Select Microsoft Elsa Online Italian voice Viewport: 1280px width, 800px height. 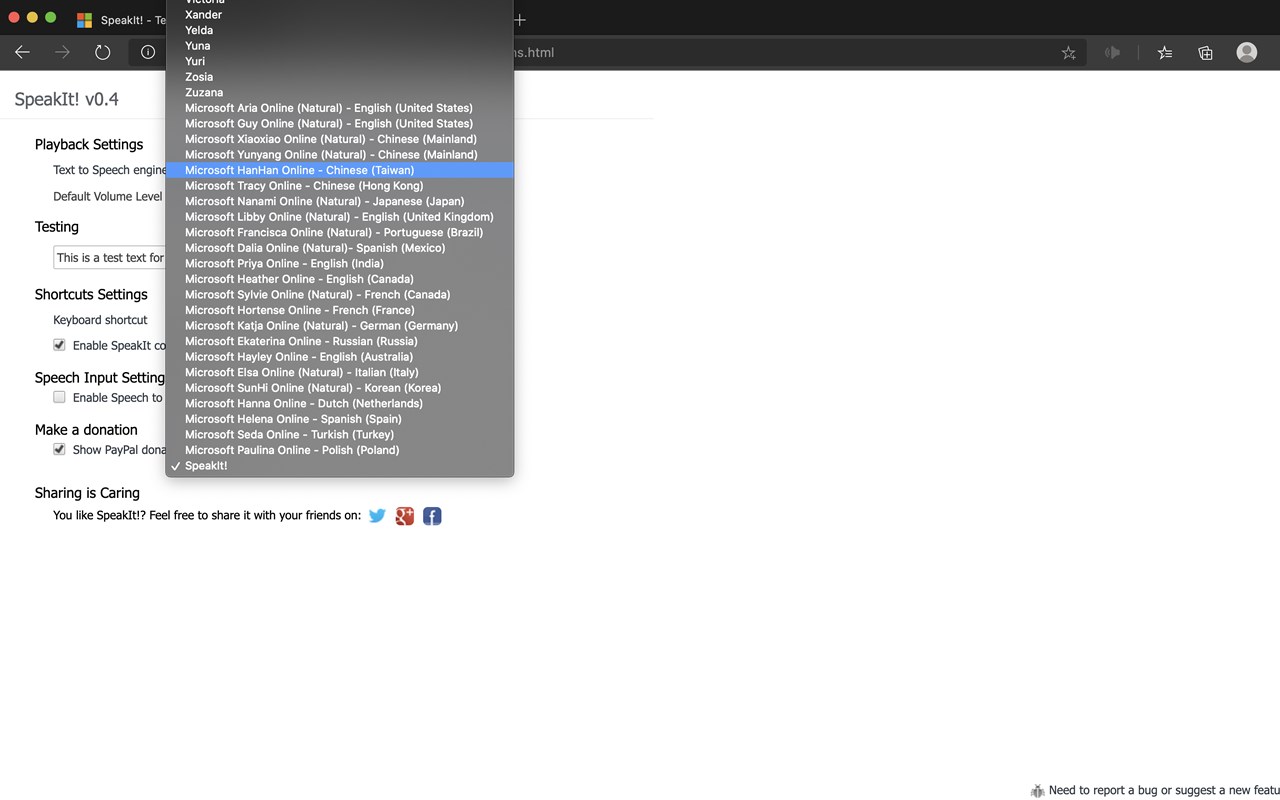tap(340, 372)
